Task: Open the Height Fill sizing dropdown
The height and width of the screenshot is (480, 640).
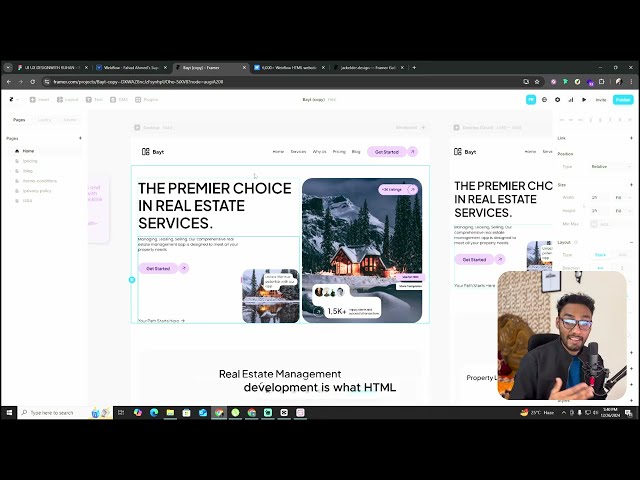Action: point(623,211)
